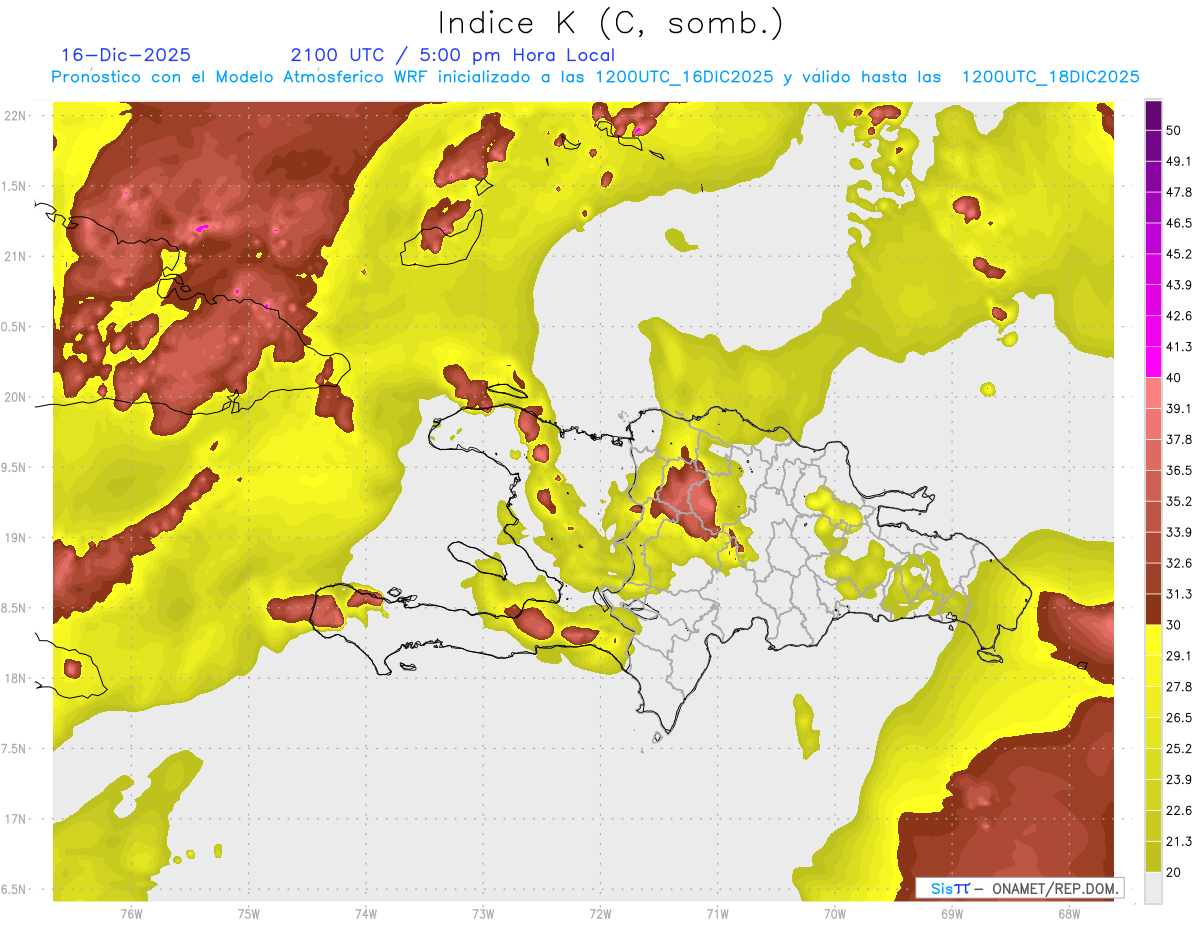Click the longitude axis label '74W'
The height and width of the screenshot is (927, 1200).
pos(366,914)
